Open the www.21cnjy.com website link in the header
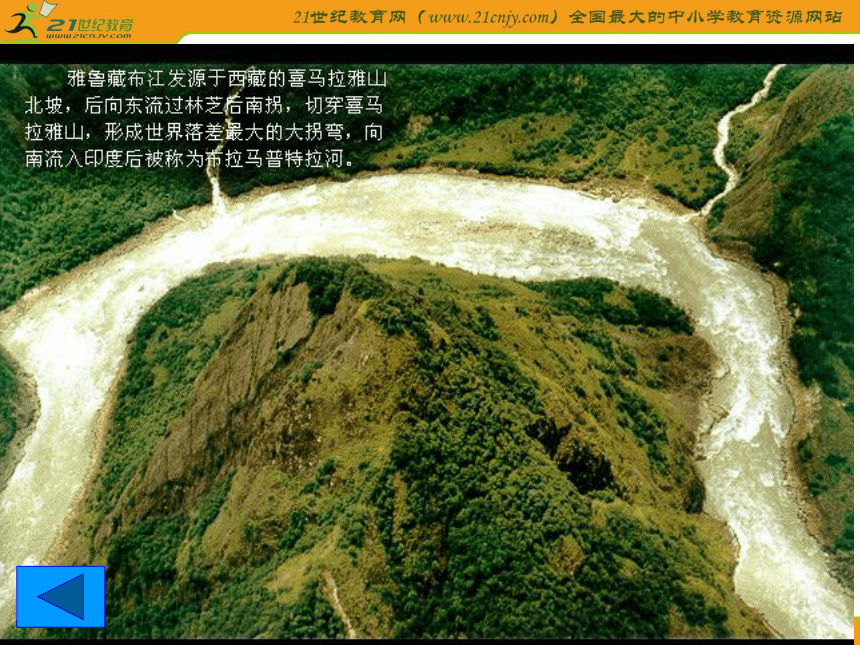860x645 pixels. point(489,18)
